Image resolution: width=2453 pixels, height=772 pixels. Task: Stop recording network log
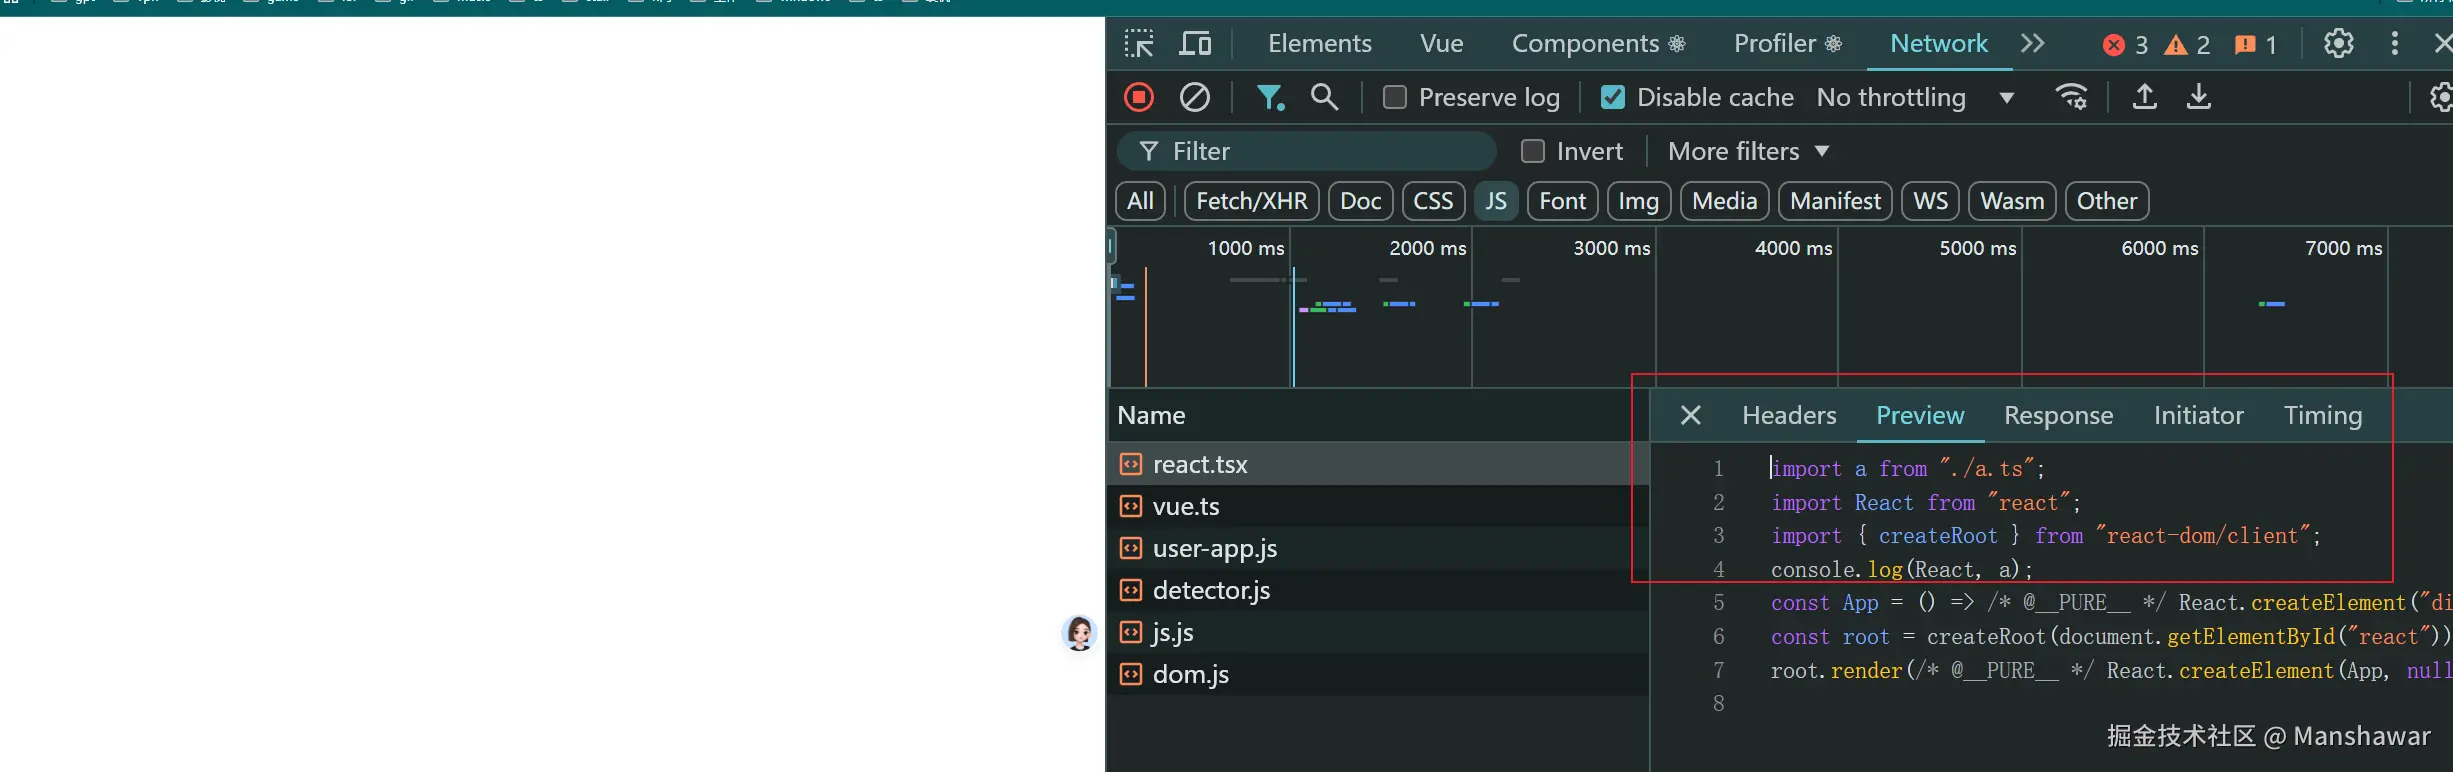pos(1139,97)
